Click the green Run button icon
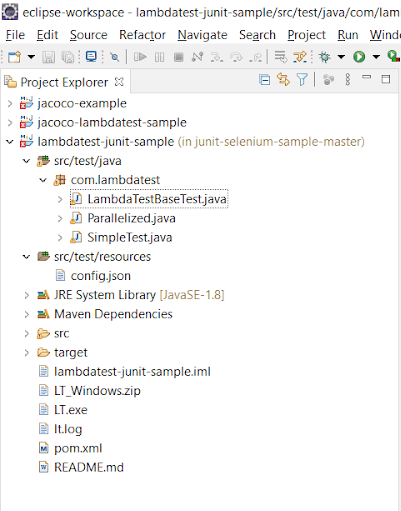The image size is (401, 511). (x=359, y=57)
